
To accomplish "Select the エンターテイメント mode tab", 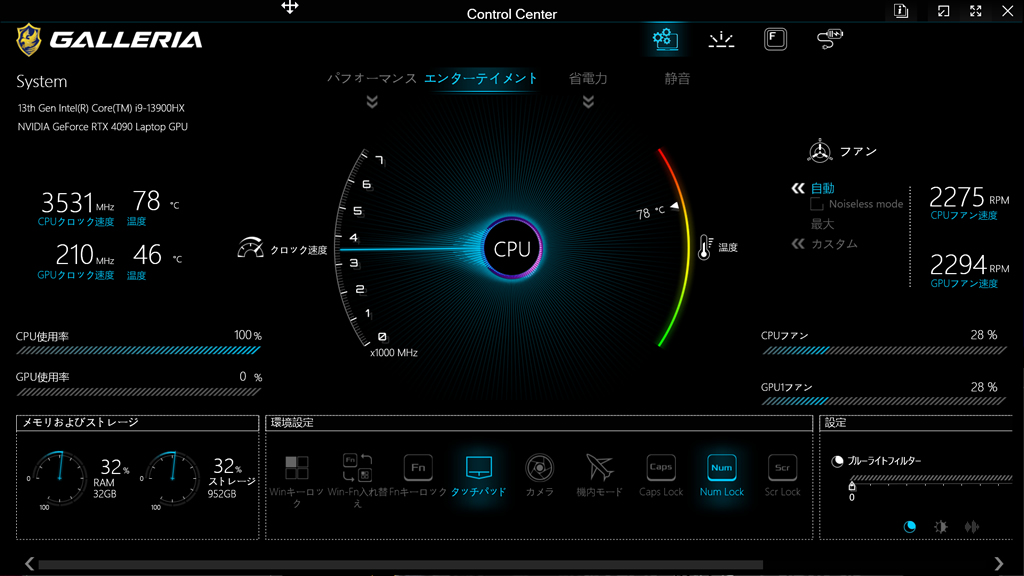I will 481,78.
